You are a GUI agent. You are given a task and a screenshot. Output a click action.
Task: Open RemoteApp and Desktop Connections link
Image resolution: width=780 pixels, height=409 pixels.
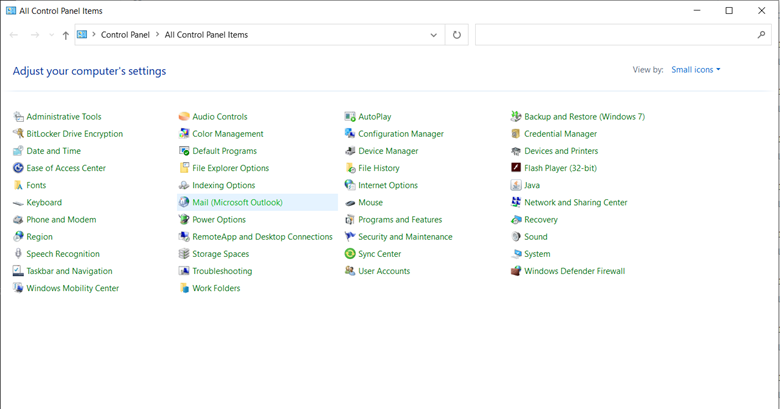click(x=262, y=237)
